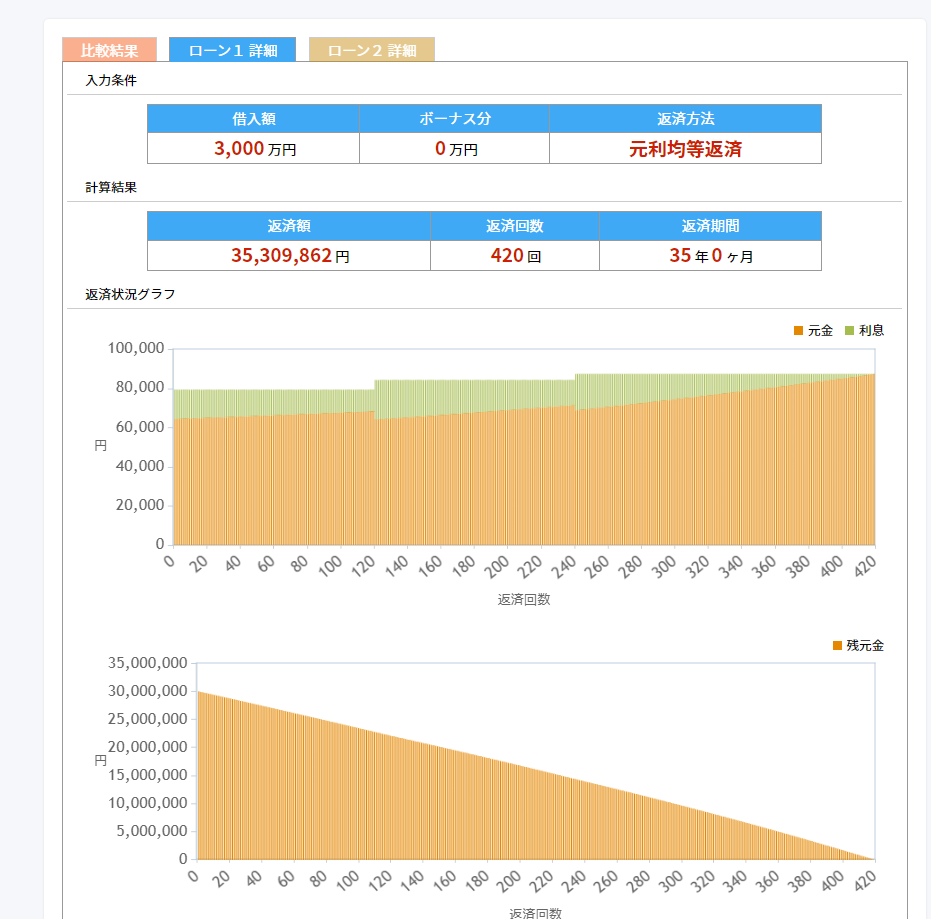This screenshot has width=931, height=919.
Task: Select the ローン2 詳細 tab
Action: point(371,50)
